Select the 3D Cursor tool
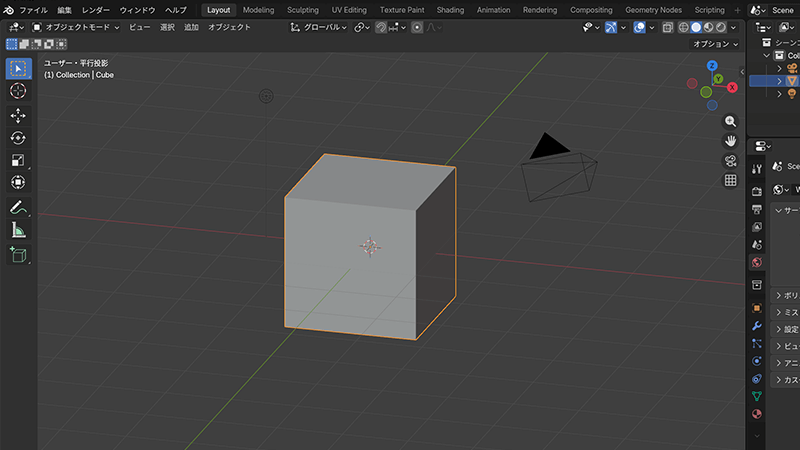 [x=18, y=91]
